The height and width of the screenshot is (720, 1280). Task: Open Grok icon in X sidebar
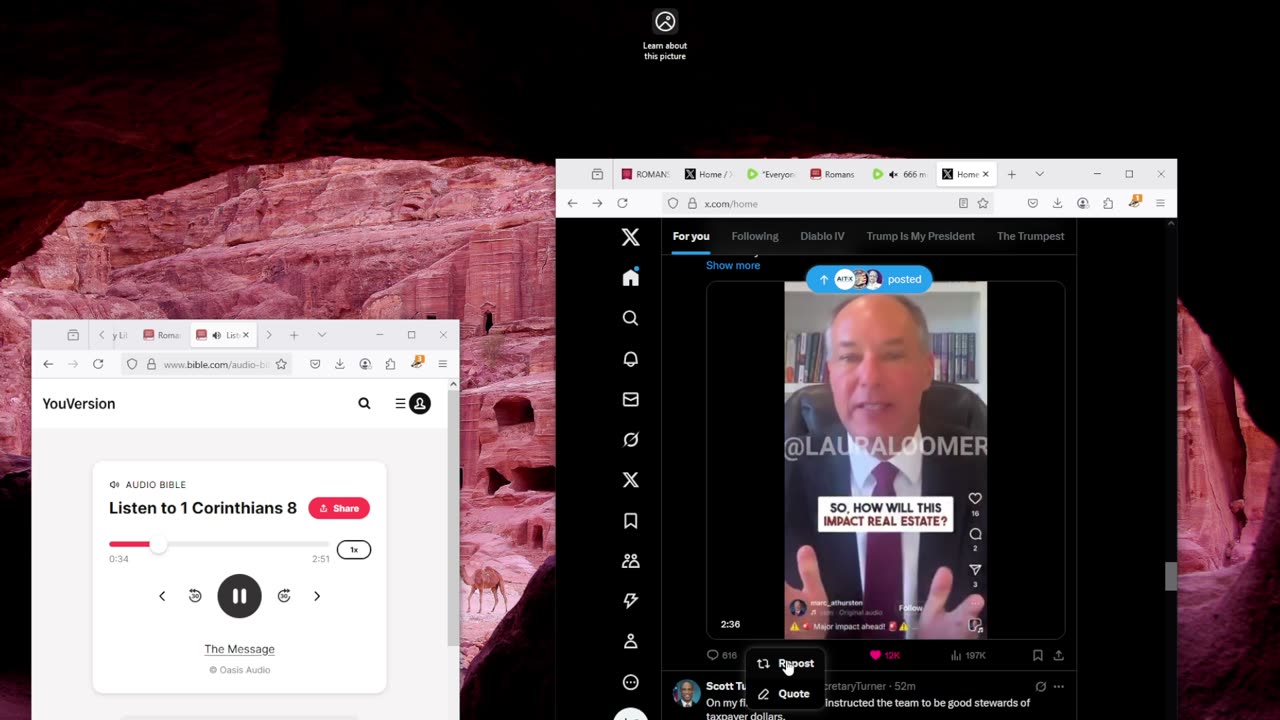(x=630, y=439)
